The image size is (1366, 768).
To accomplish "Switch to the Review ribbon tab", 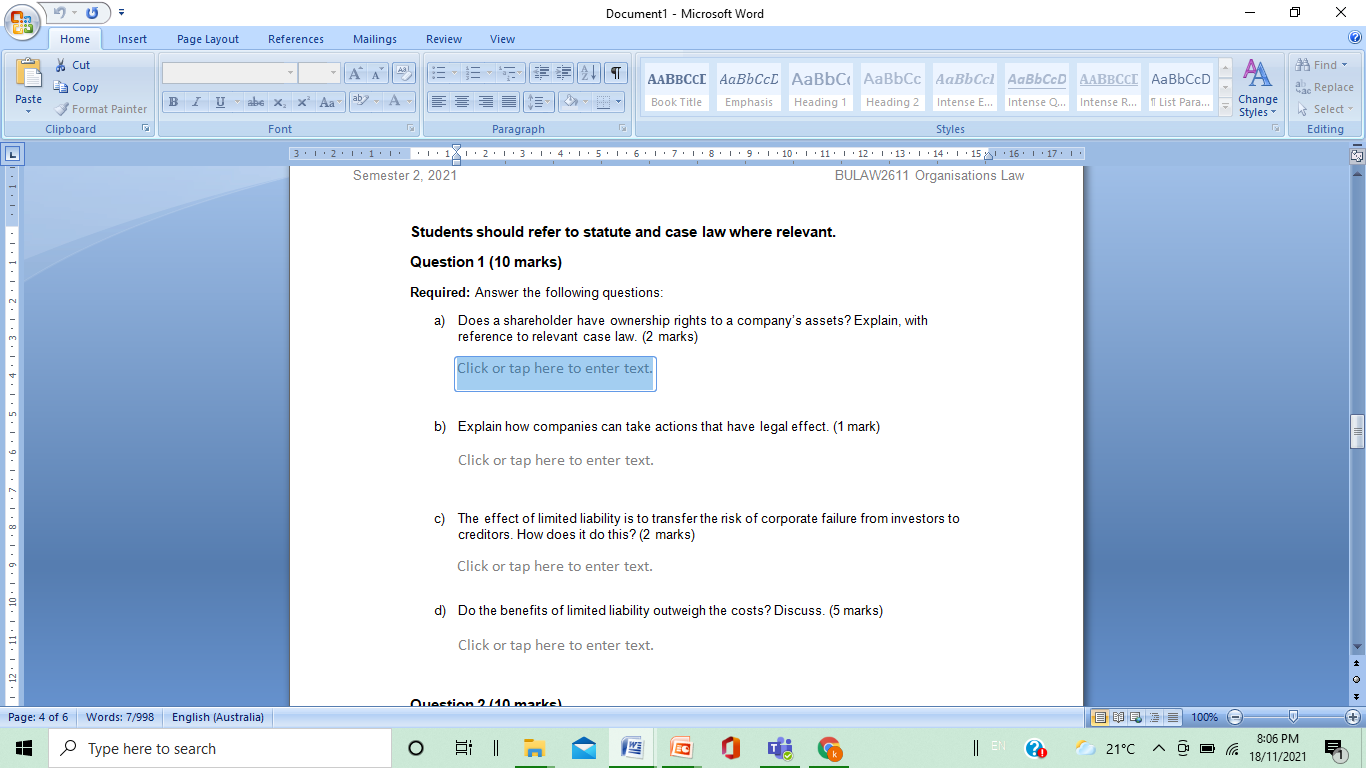I will click(x=443, y=39).
